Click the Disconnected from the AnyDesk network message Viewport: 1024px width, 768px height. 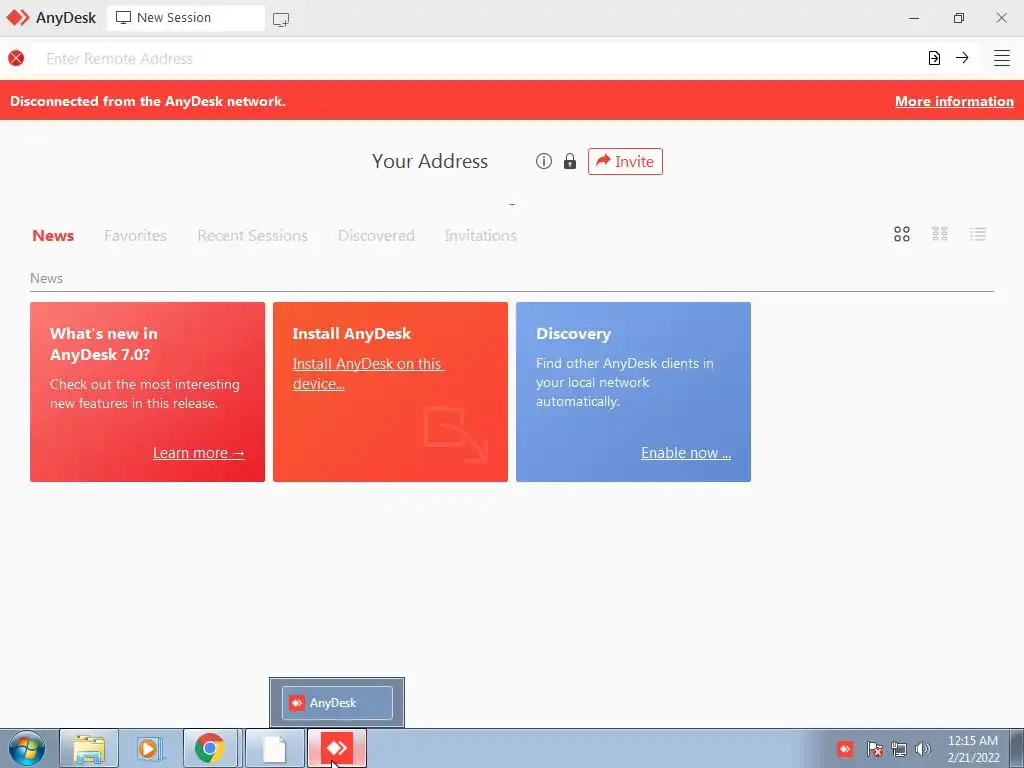[148, 101]
